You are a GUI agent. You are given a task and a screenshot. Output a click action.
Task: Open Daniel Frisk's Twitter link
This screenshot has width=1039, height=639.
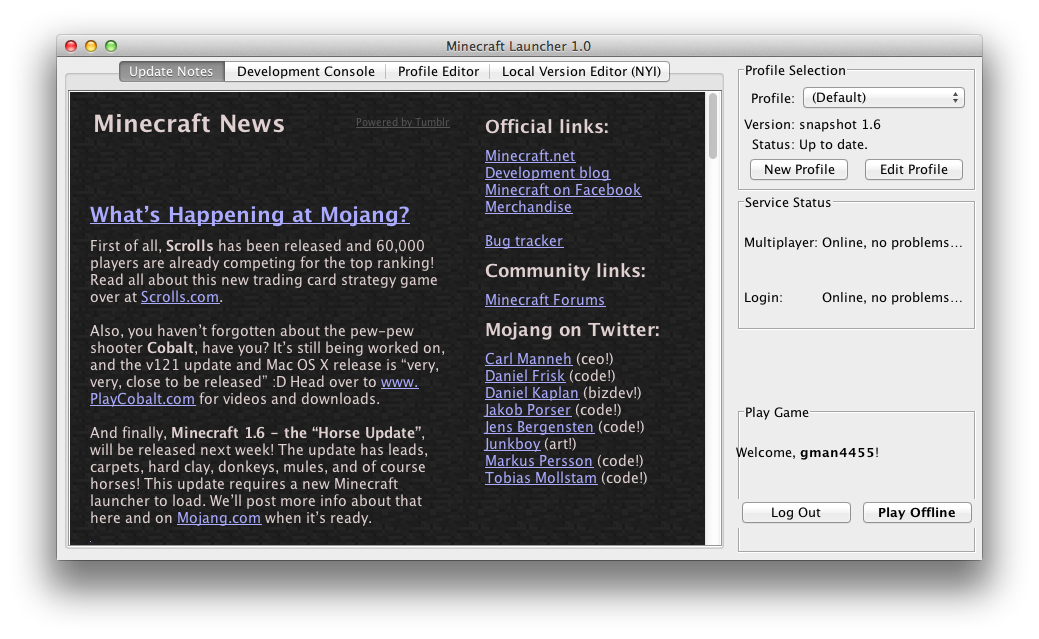[525, 376]
